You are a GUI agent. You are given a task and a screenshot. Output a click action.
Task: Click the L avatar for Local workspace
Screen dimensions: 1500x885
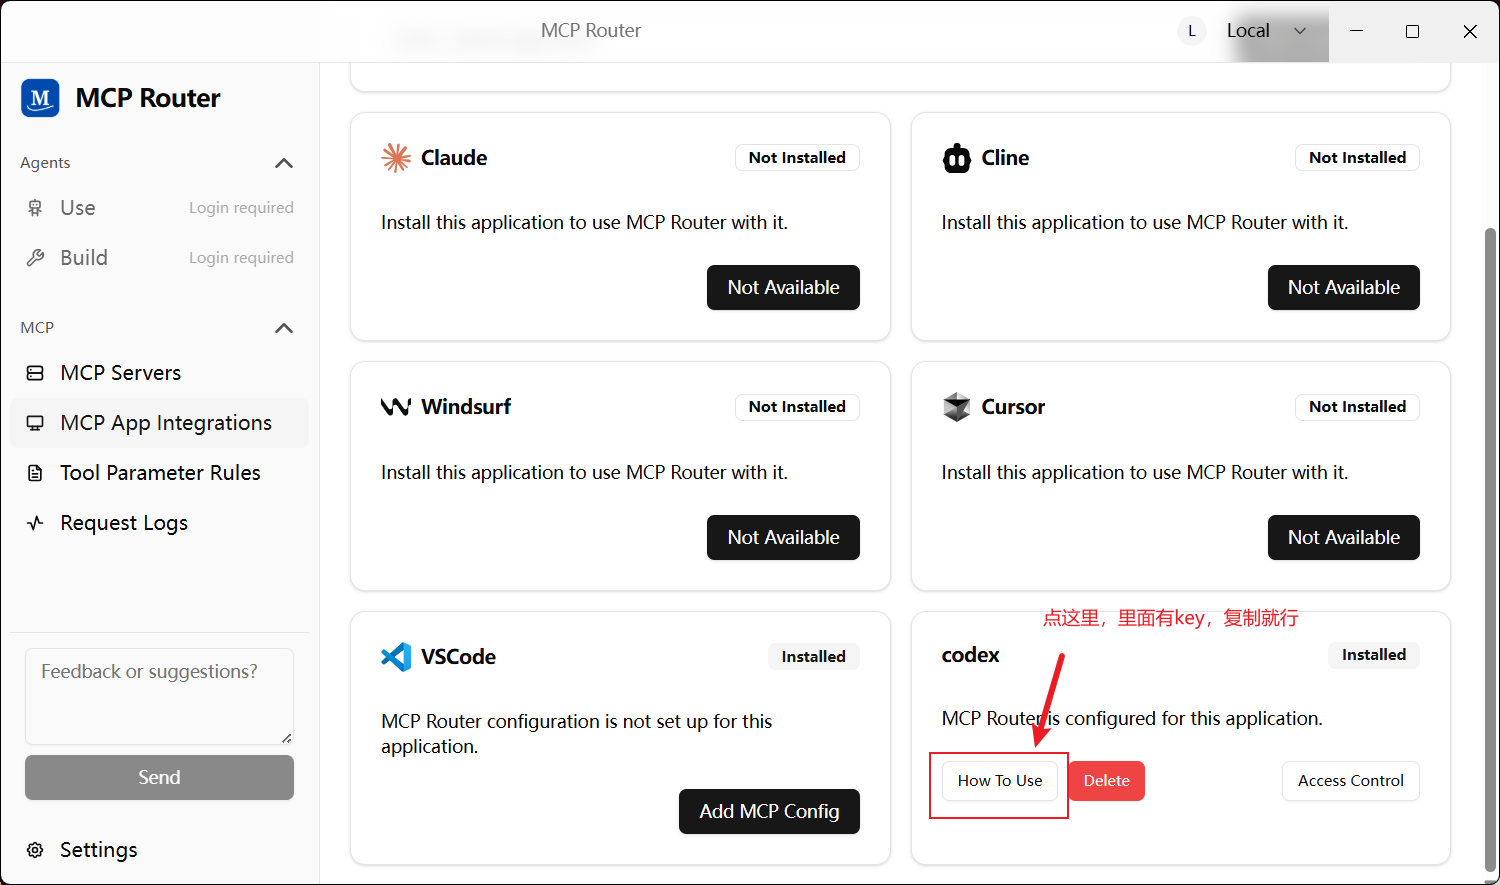tap(1191, 31)
